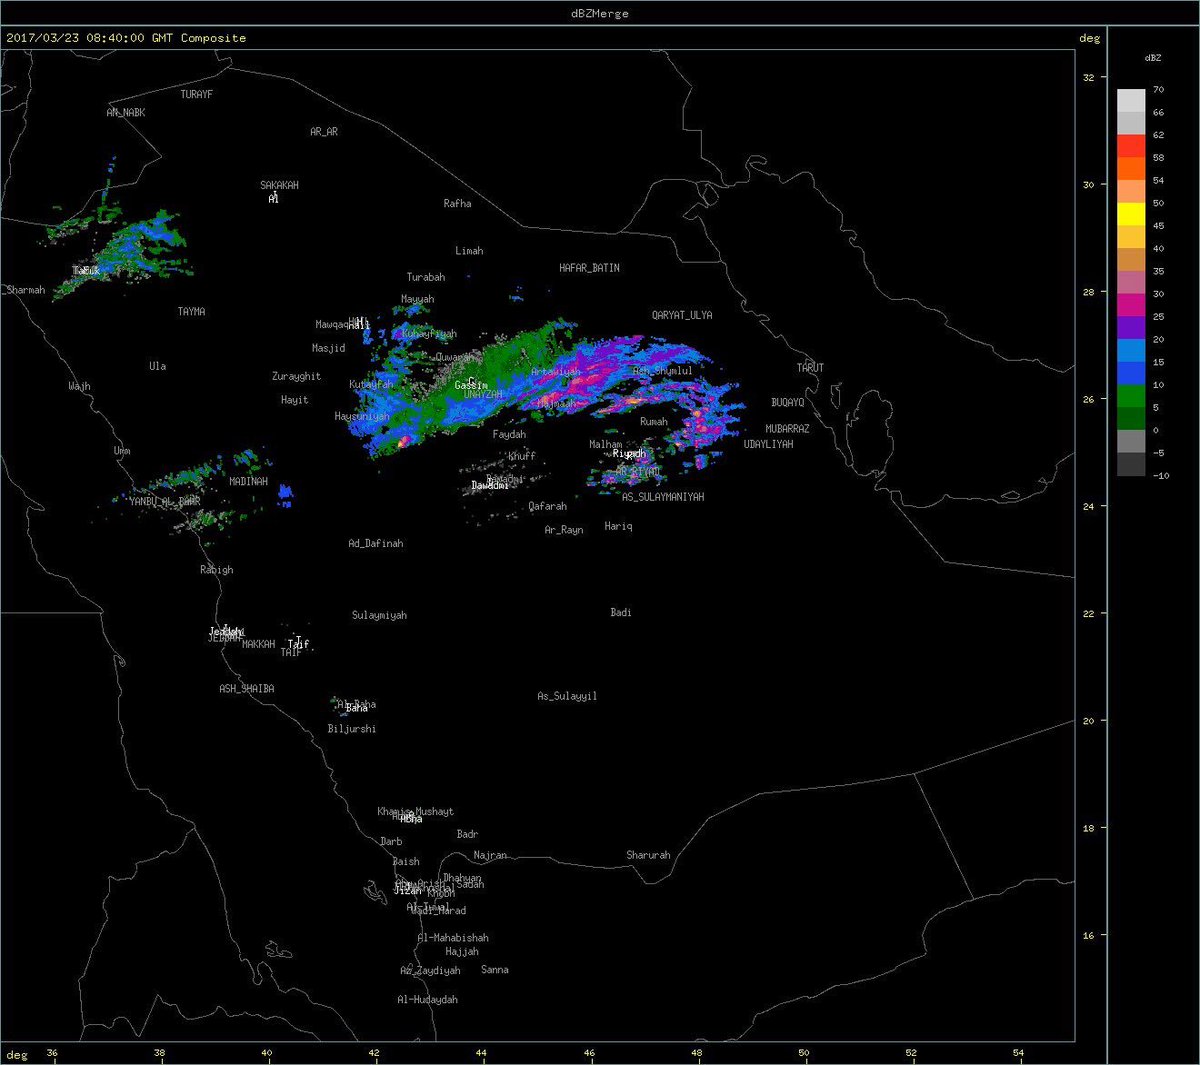This screenshot has height=1065, width=1200.
Task: Click the dark orange 54-58 dBZ legend swatch
Action: pos(1131,169)
